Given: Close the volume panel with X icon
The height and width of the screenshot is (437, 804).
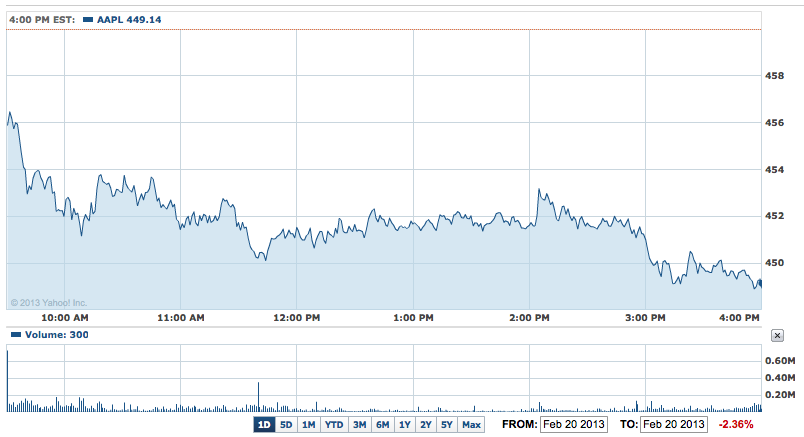Looking at the screenshot, I should [778, 336].
